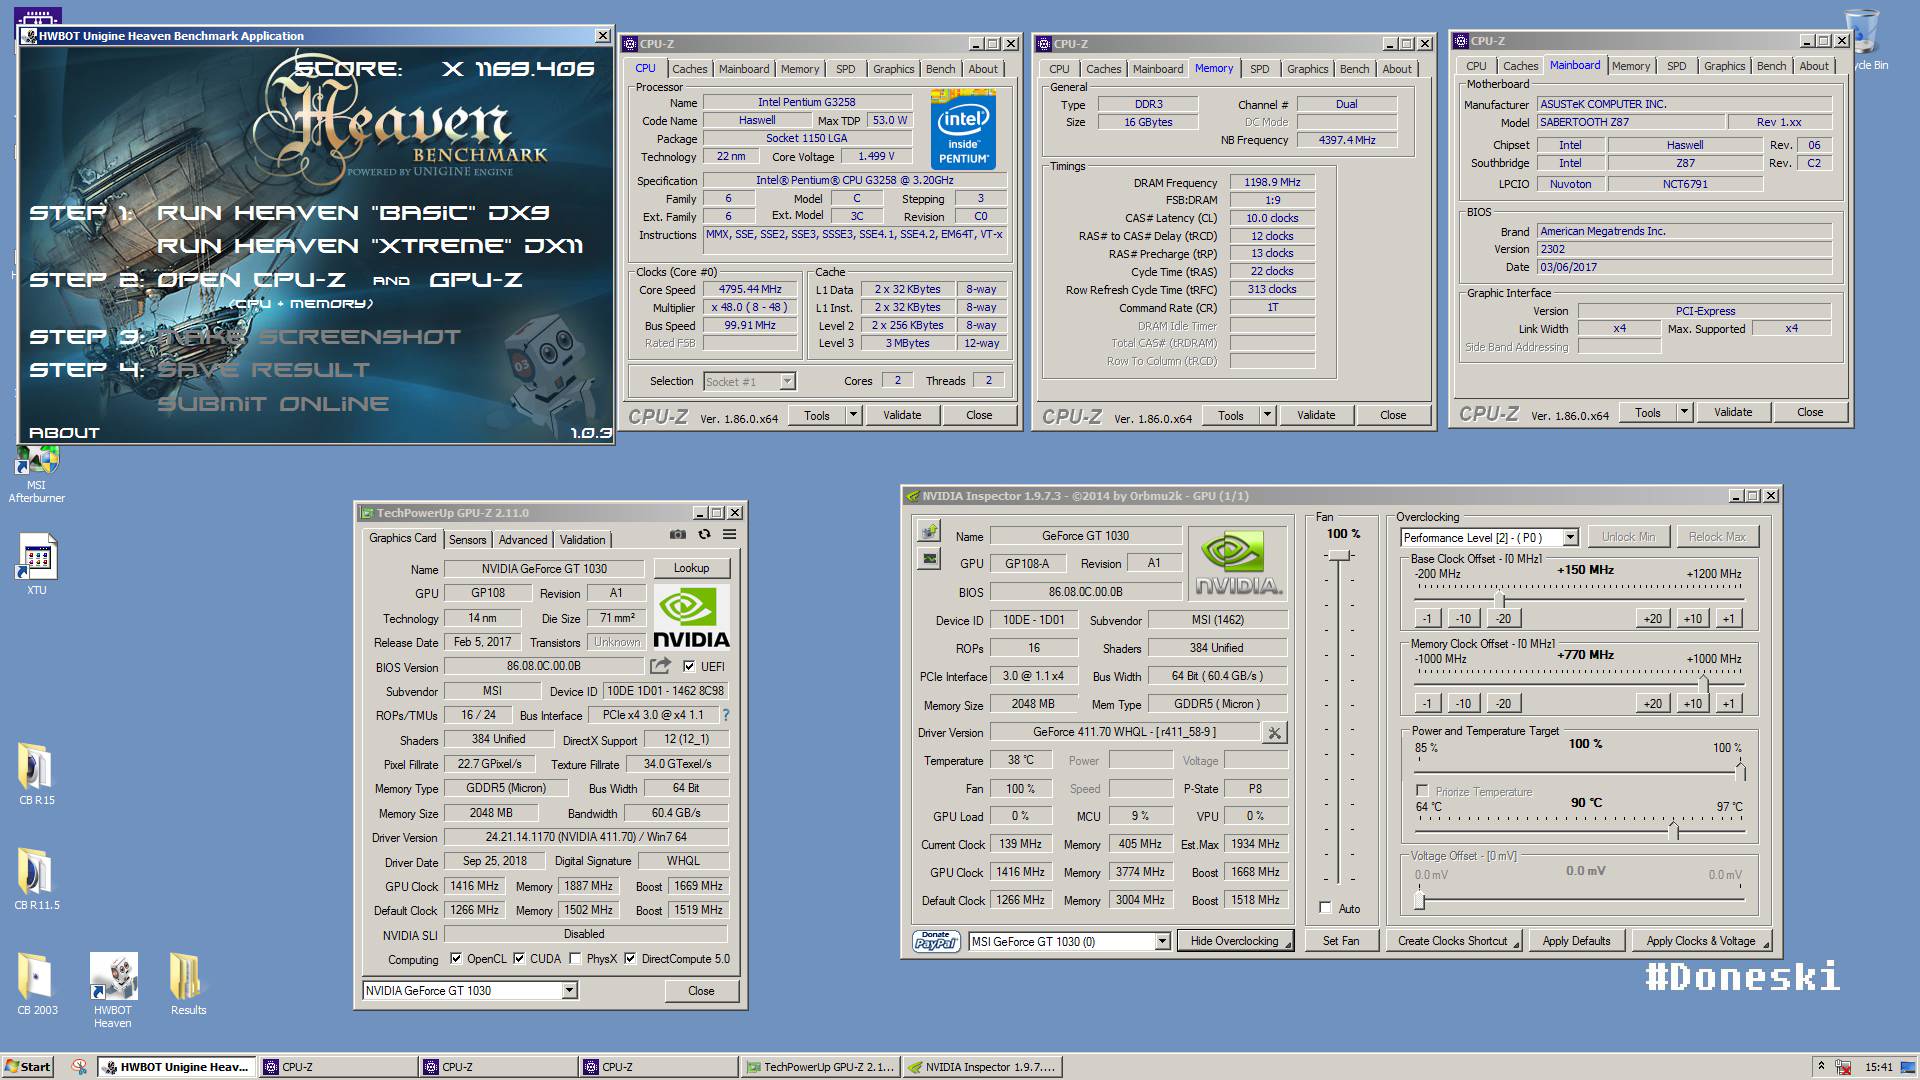
Task: Enable Priorize Temperature checkbox
Action: click(1422, 791)
